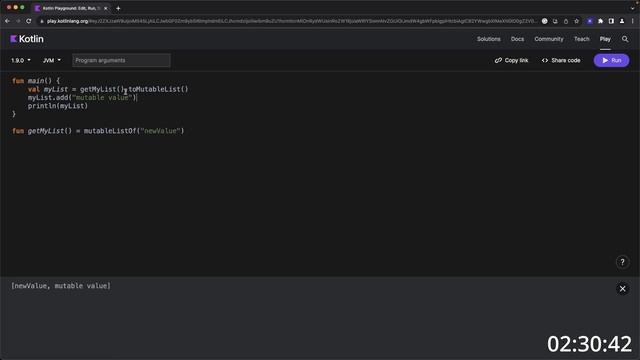This screenshot has width=640, height=360.
Task: Close the output console panel
Action: (622, 289)
